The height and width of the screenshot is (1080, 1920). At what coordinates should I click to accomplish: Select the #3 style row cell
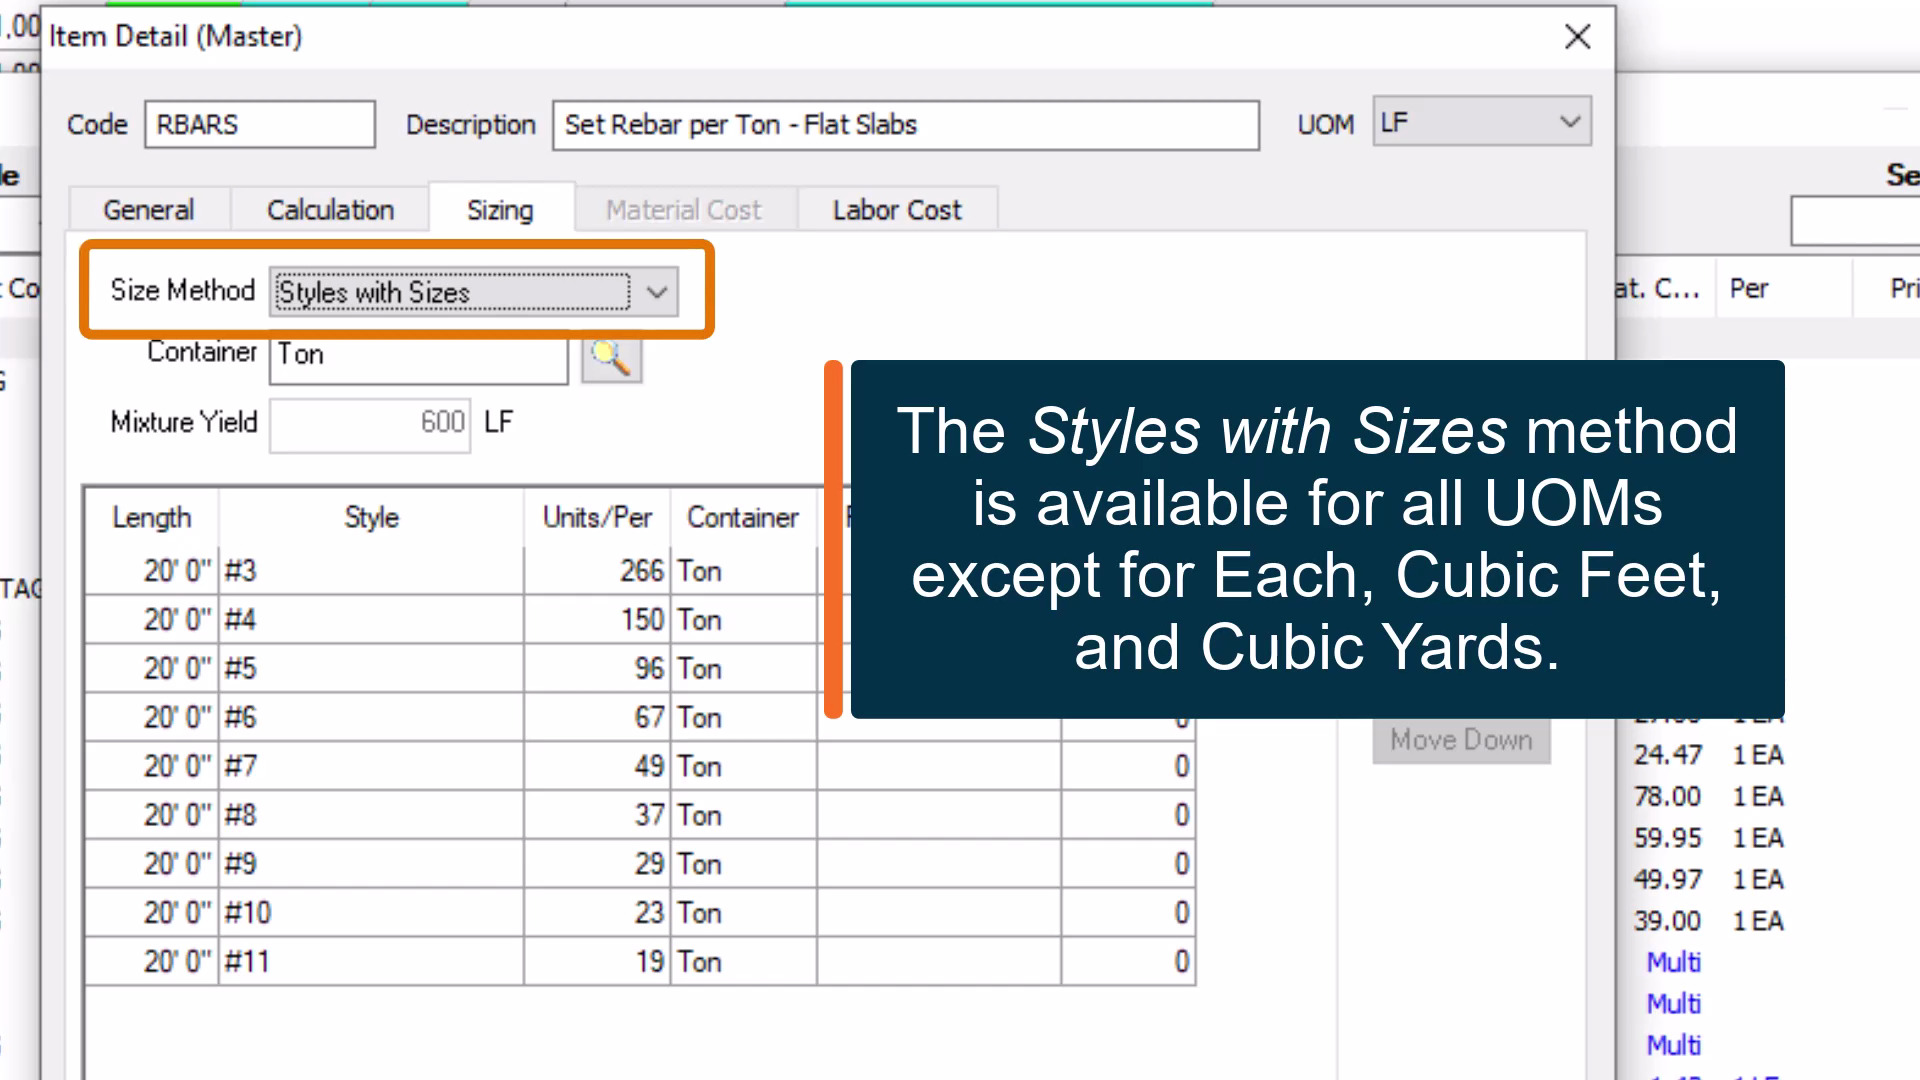370,571
